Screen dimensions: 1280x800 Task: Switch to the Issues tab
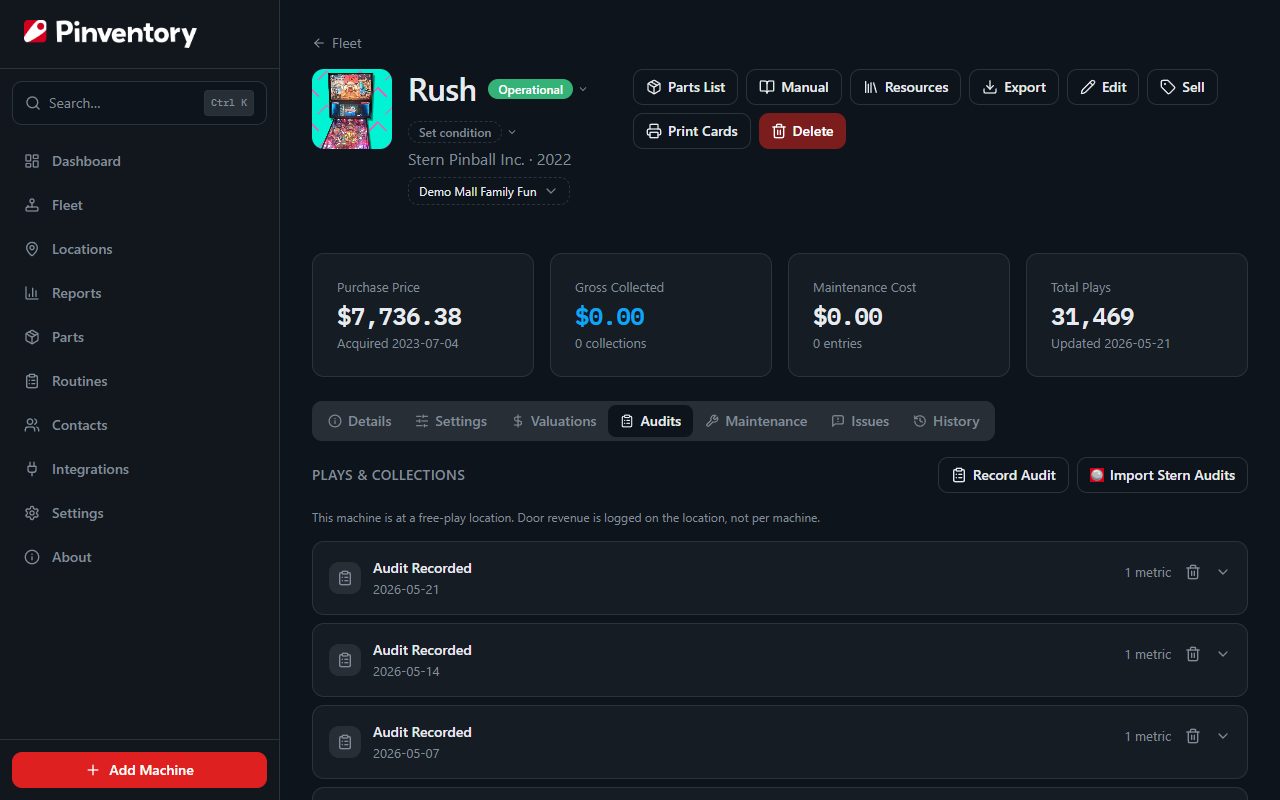tap(860, 421)
